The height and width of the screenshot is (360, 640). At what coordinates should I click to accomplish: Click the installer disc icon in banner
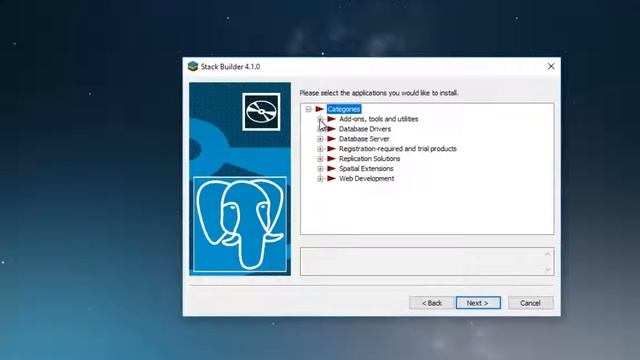click(x=261, y=112)
